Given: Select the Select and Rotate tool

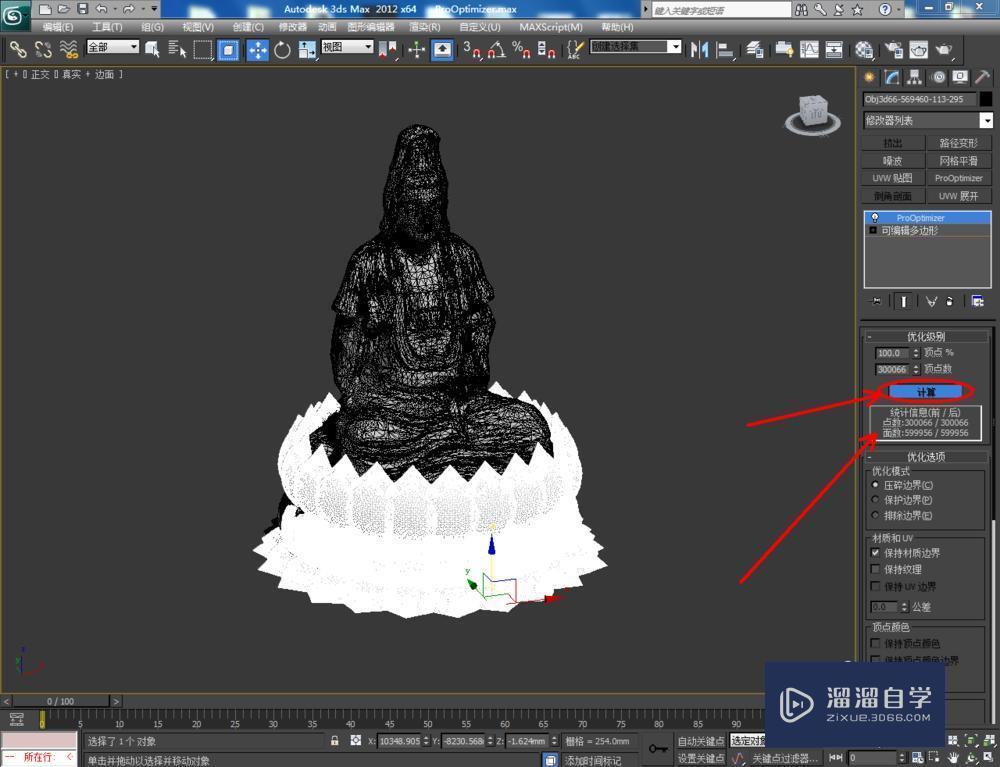Looking at the screenshot, I should [282, 50].
